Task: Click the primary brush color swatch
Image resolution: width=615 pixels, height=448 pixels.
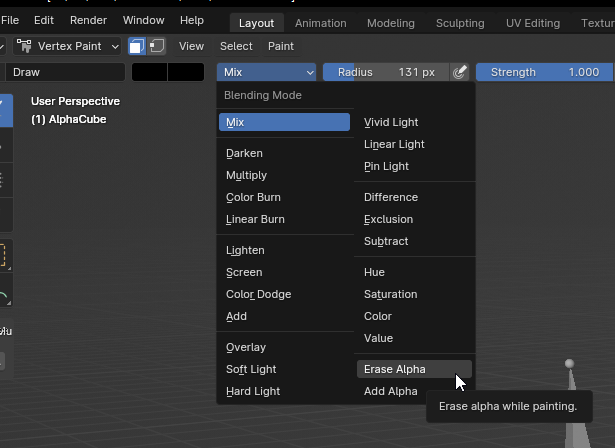Action: click(149, 72)
